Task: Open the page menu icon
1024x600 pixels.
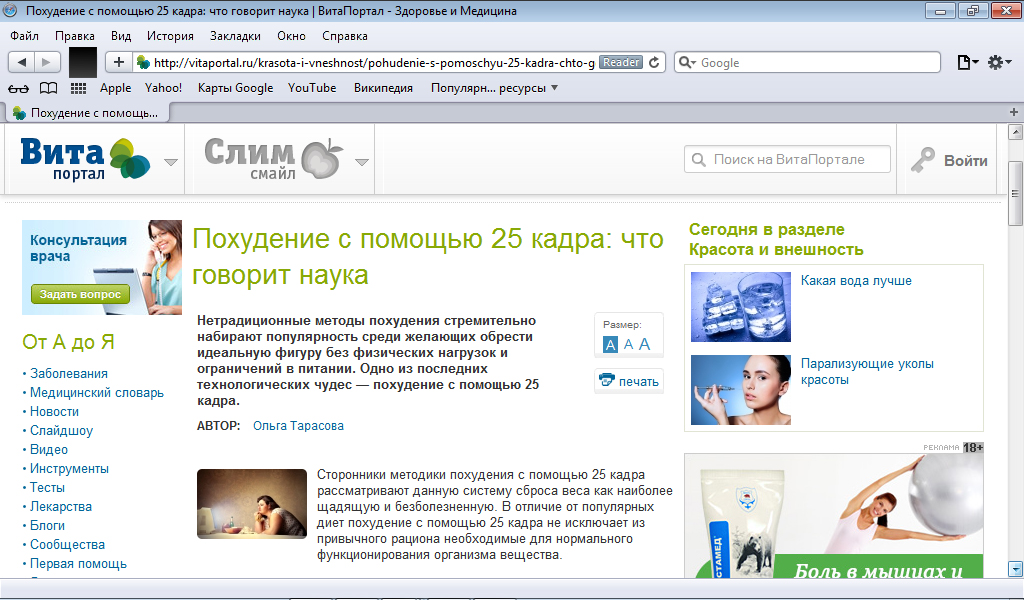Action: pyautogui.click(x=967, y=62)
